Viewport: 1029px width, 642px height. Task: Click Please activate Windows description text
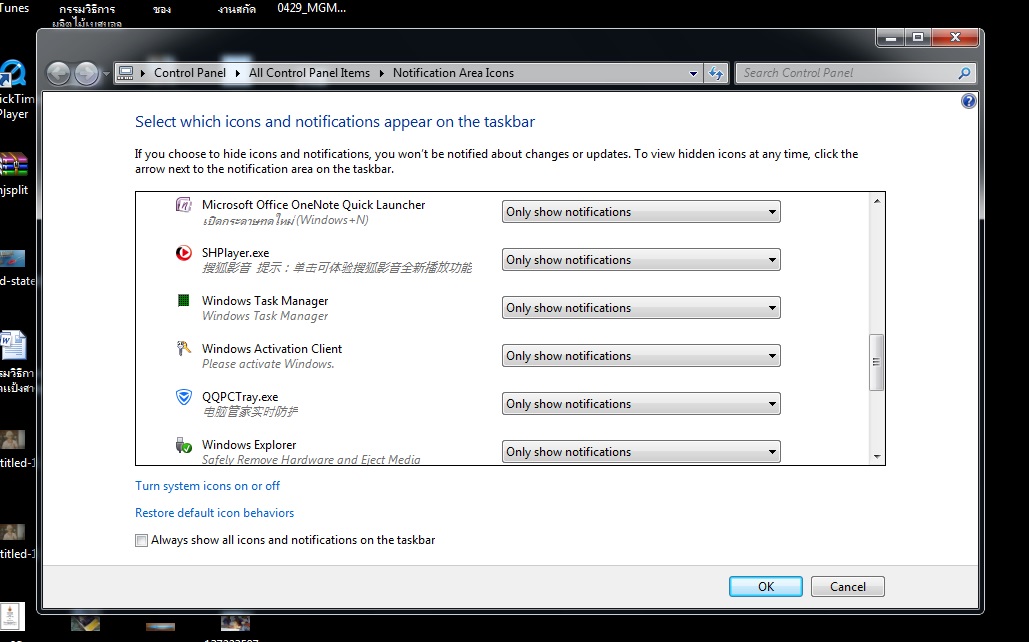[268, 364]
